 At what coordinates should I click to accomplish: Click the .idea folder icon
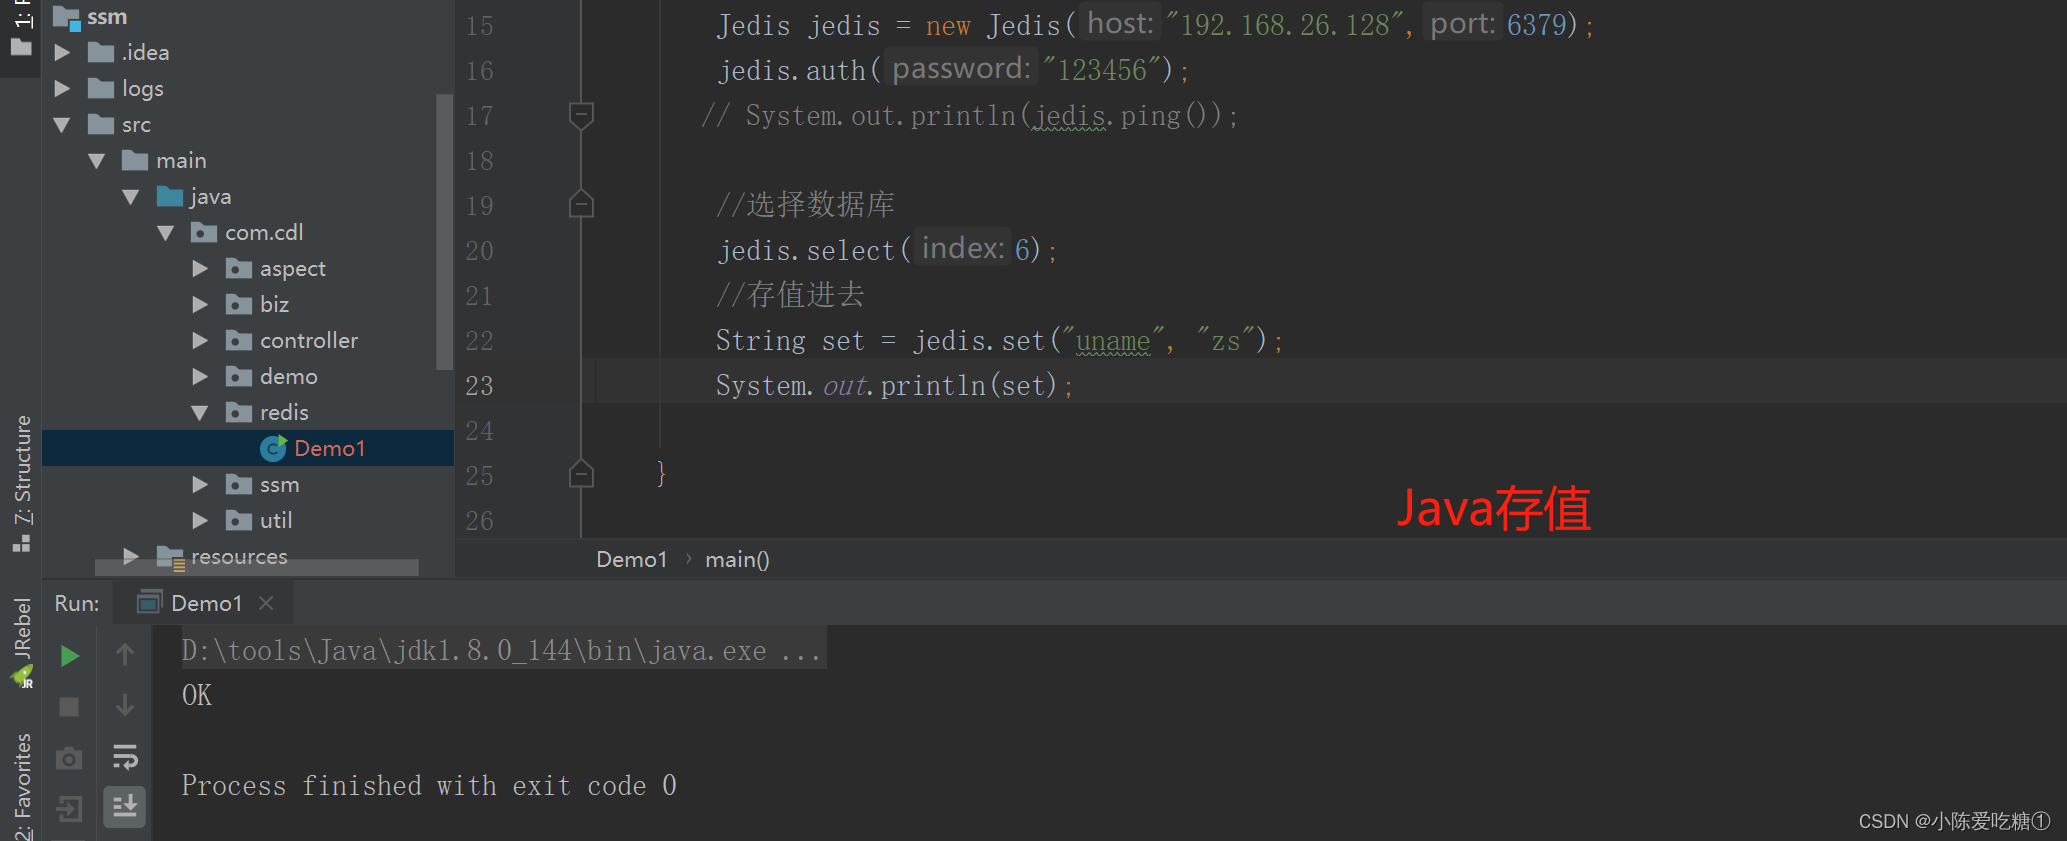pyautogui.click(x=101, y=52)
